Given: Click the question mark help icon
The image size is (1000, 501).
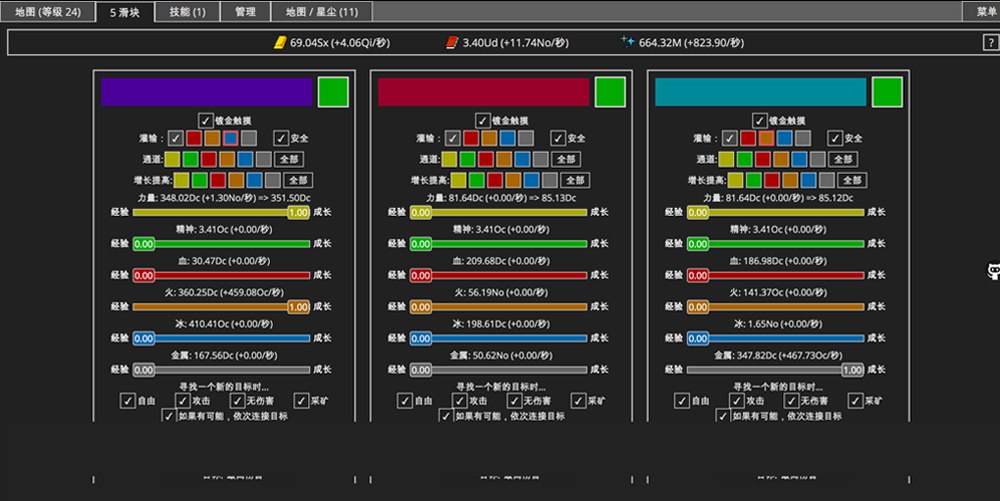Looking at the screenshot, I should 990,43.
